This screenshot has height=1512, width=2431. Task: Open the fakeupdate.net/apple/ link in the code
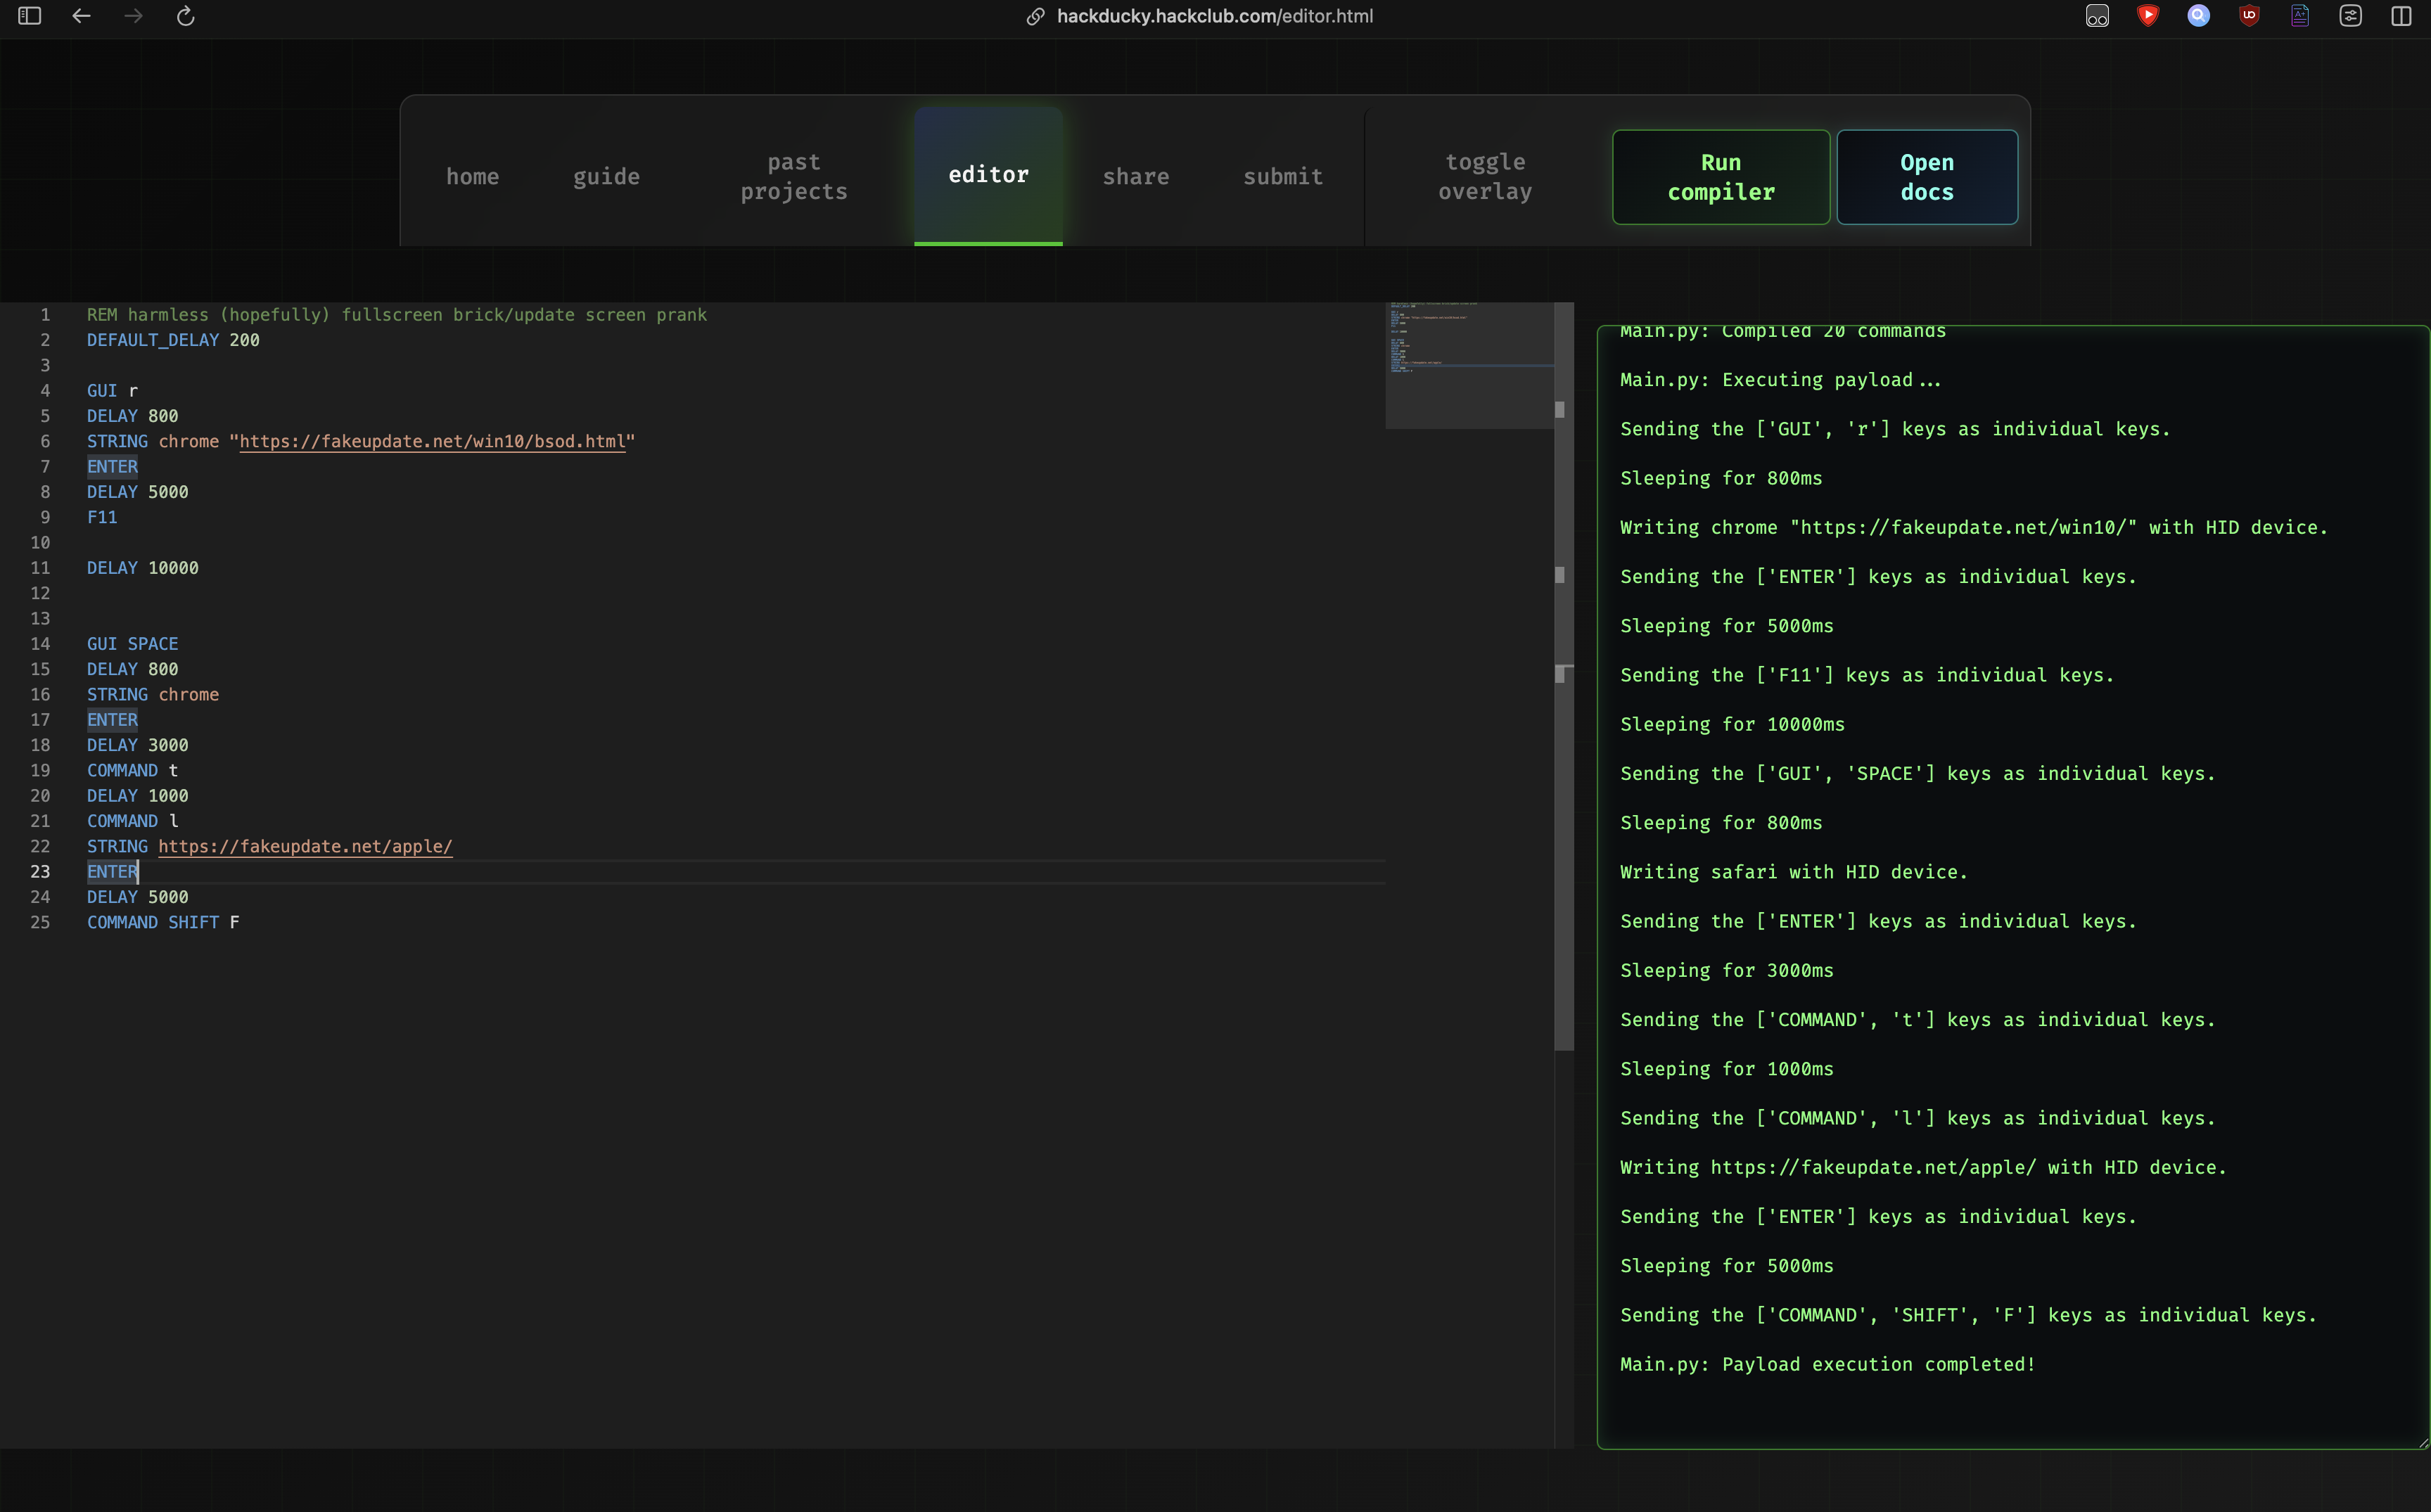(x=305, y=847)
